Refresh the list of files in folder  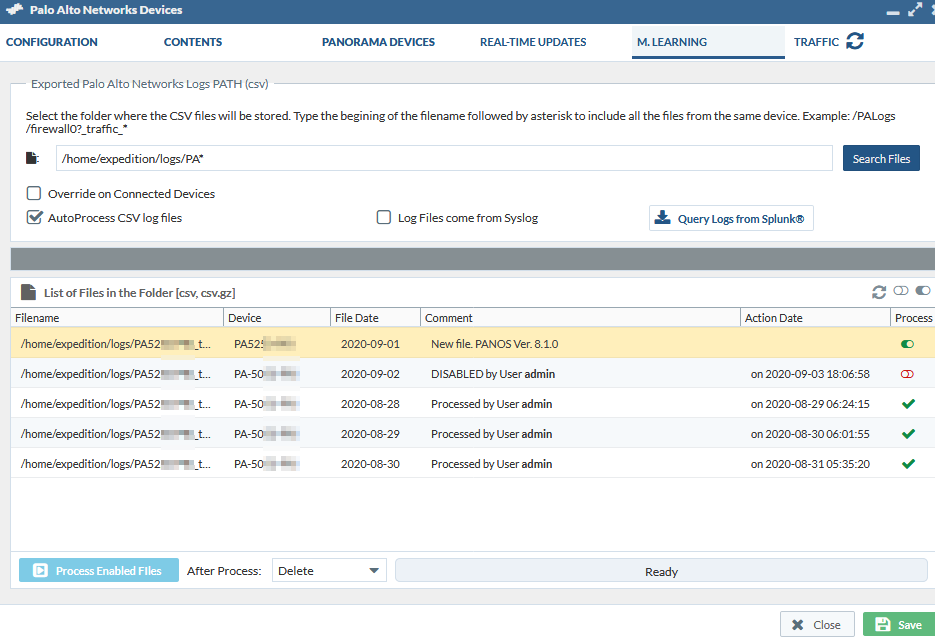pos(879,292)
